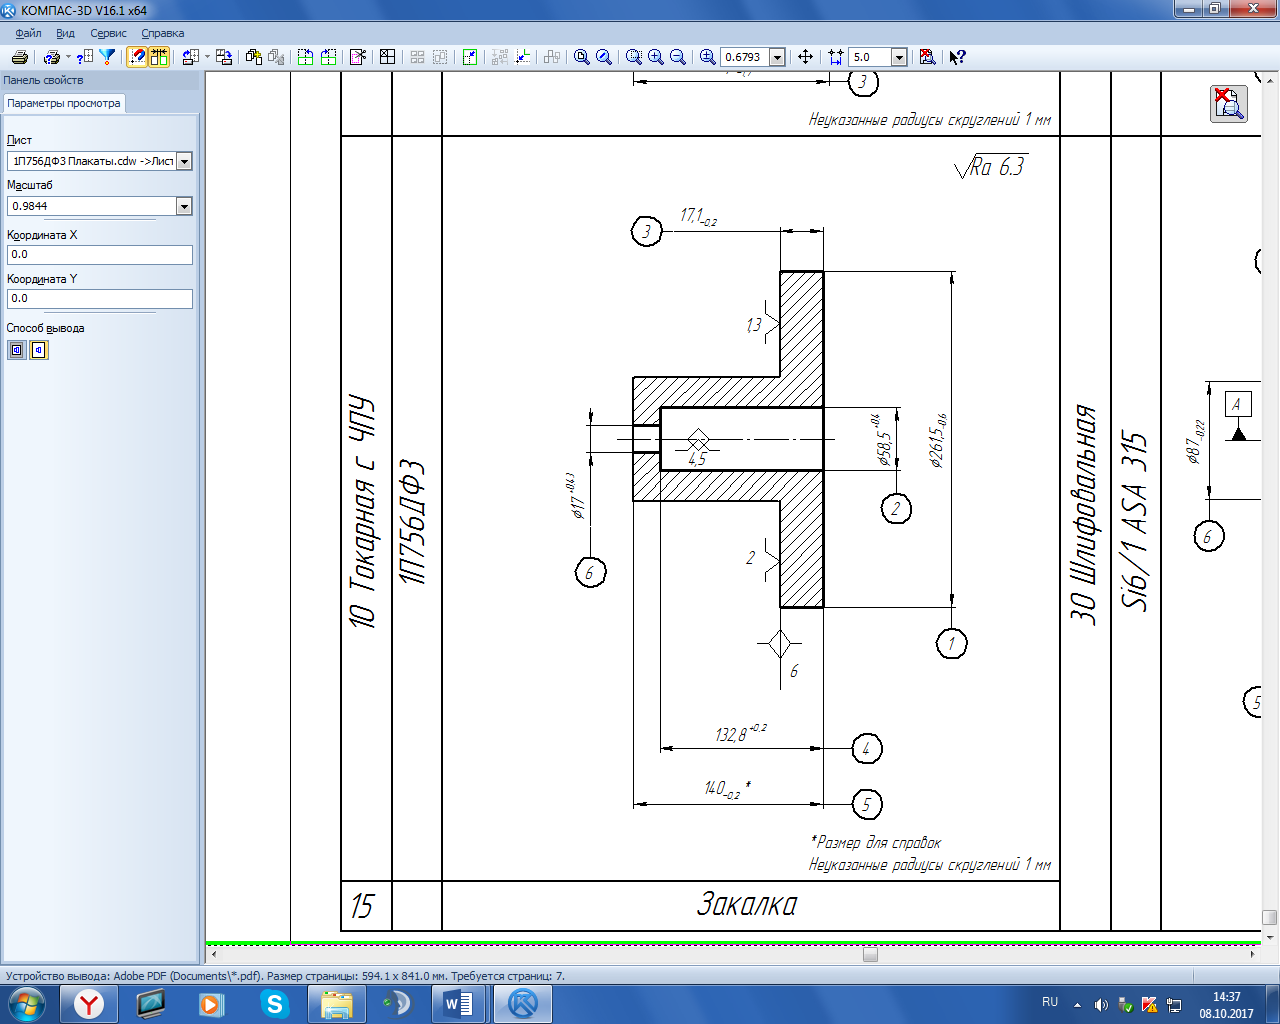Click the funnel filter icon

(108, 57)
